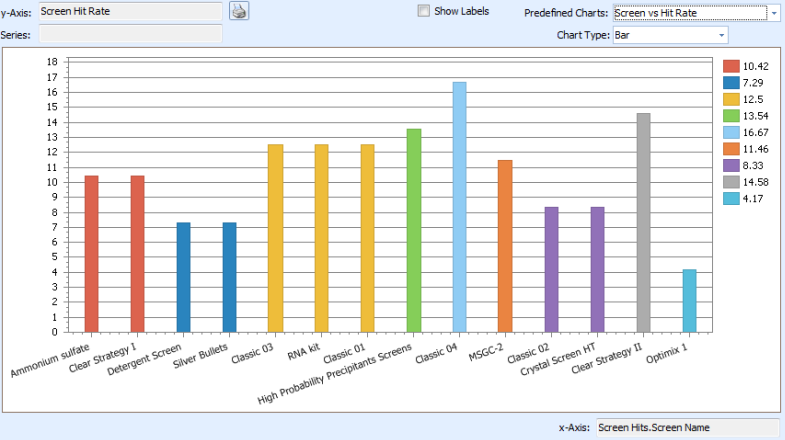Click the 4.17 legend value text
This screenshot has height=440, width=785.
click(753, 198)
